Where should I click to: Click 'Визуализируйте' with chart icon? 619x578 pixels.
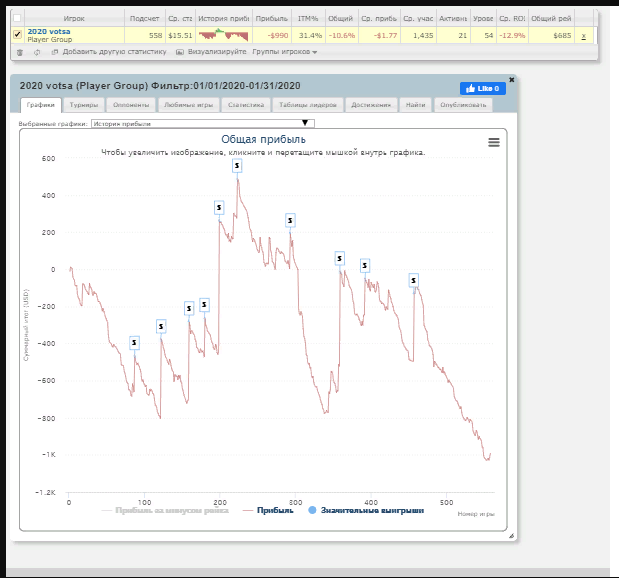(211, 52)
